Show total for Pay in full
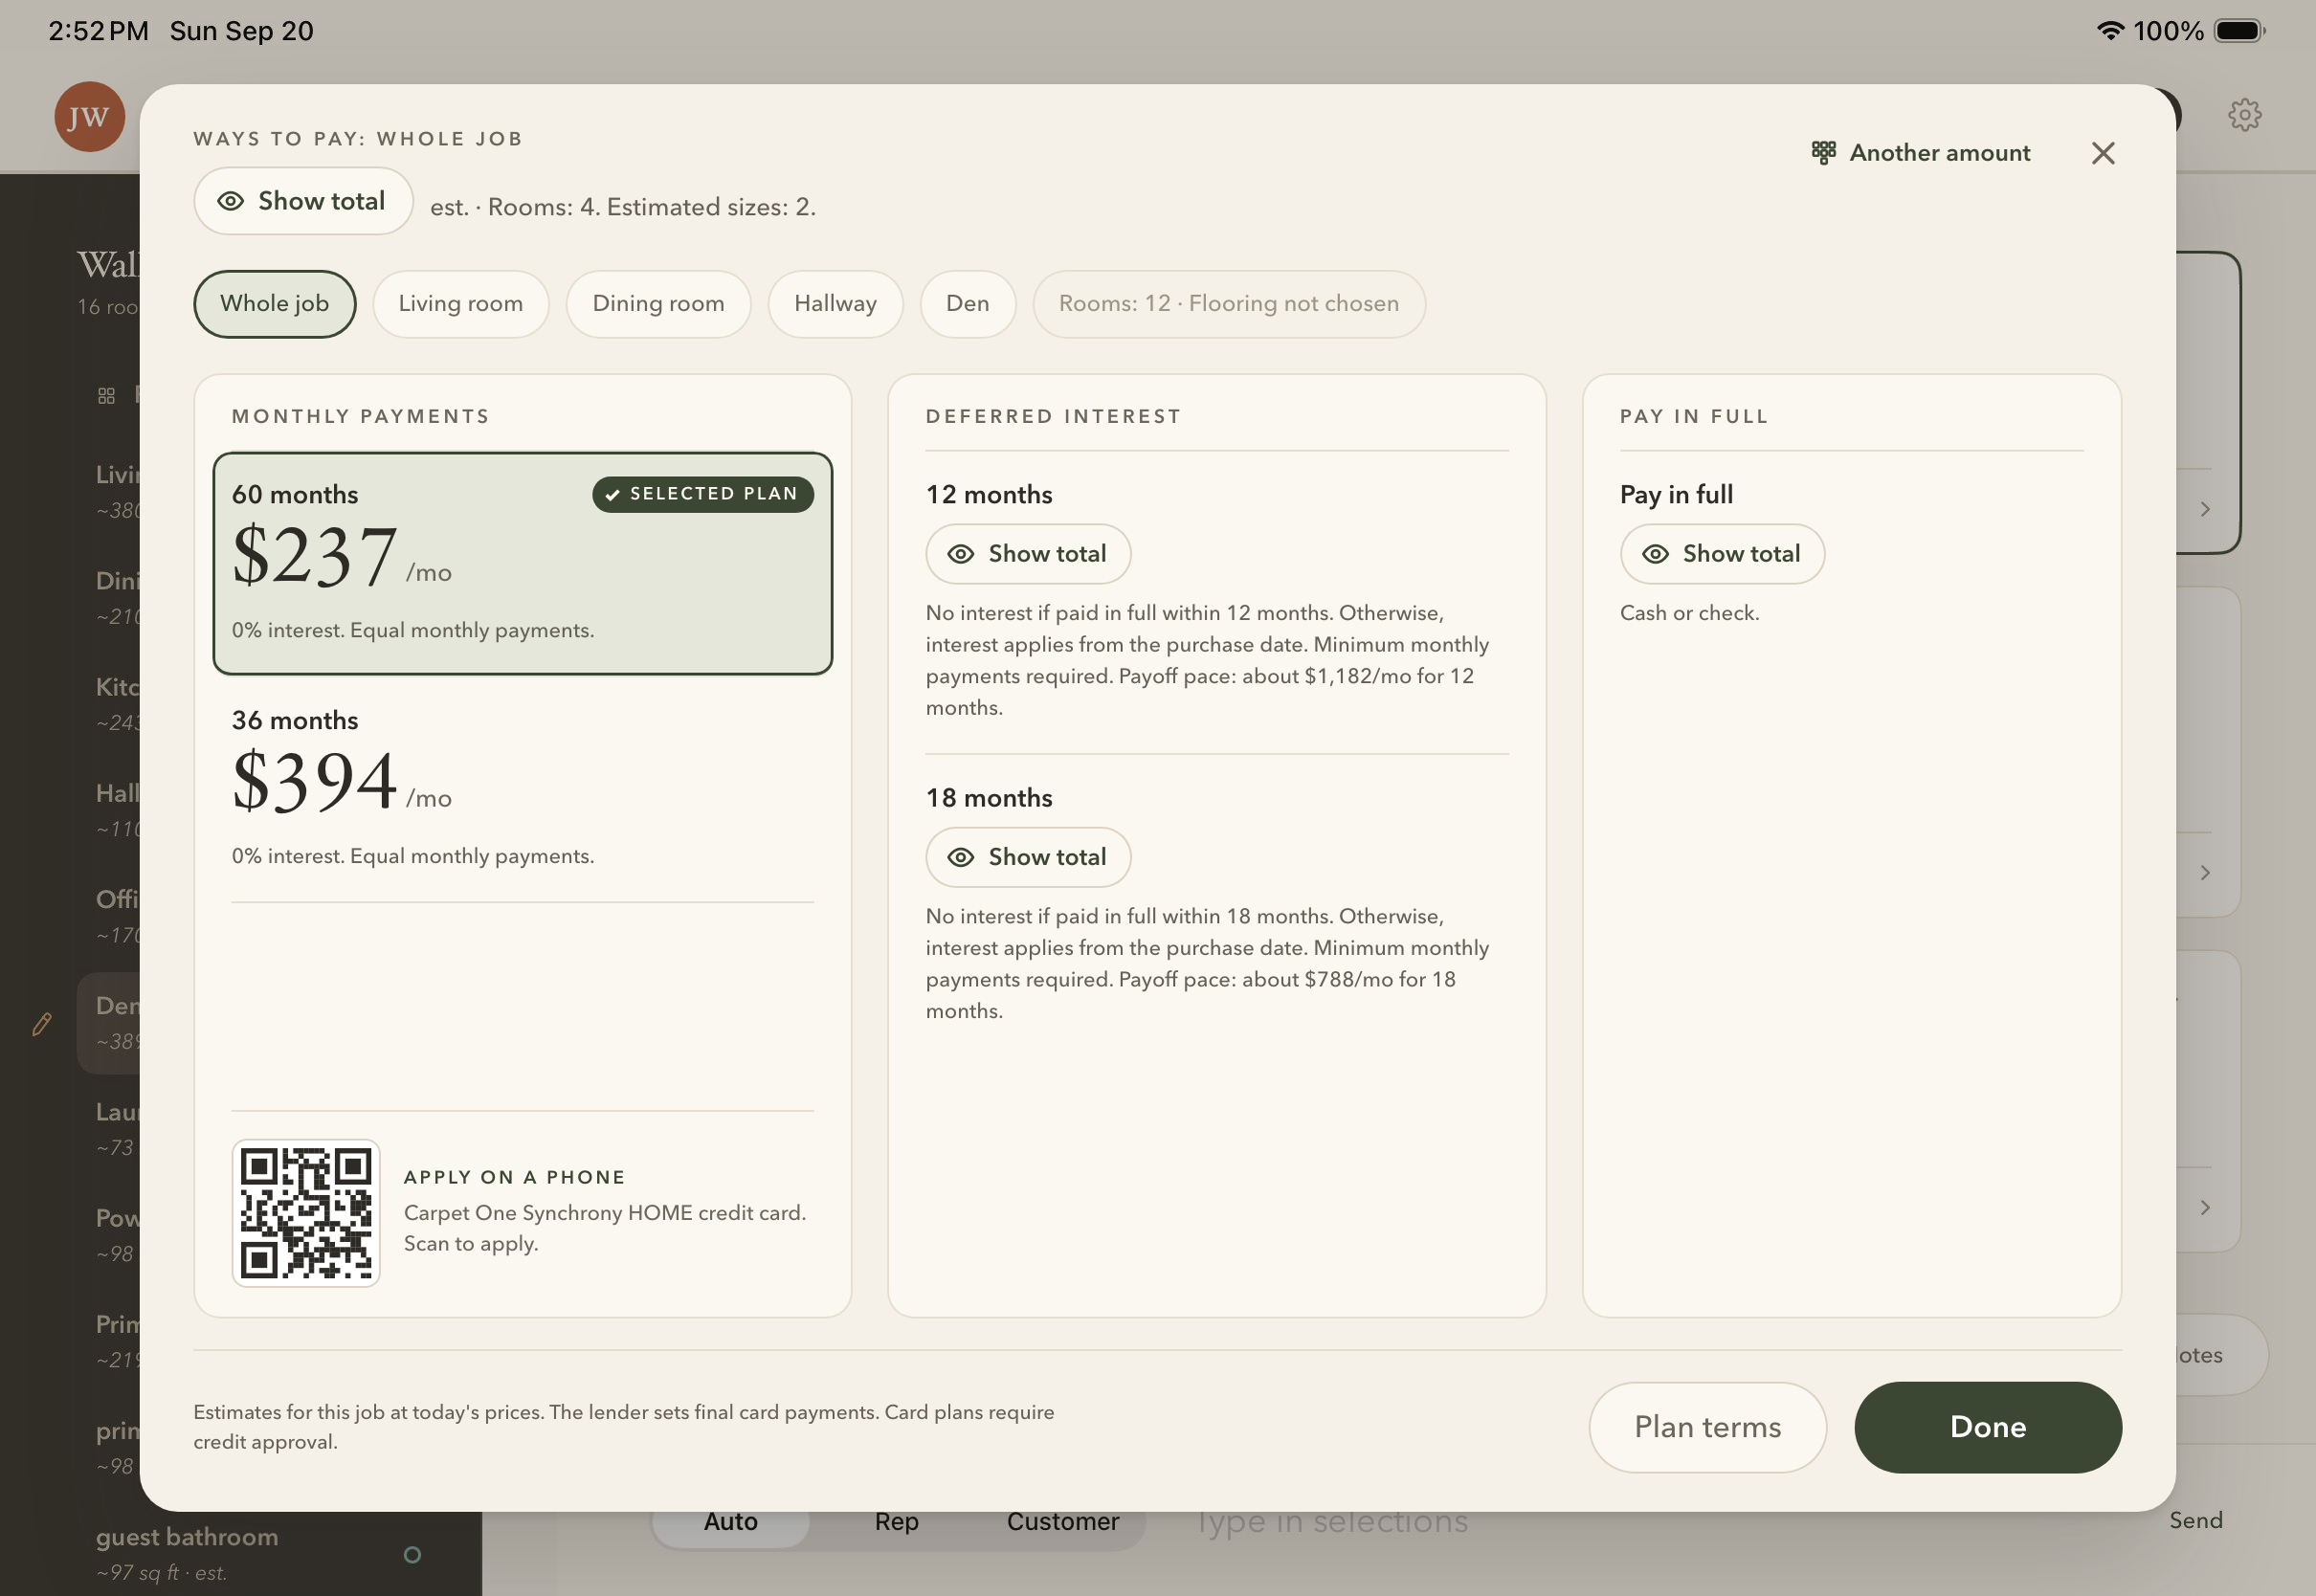 pyautogui.click(x=1722, y=554)
